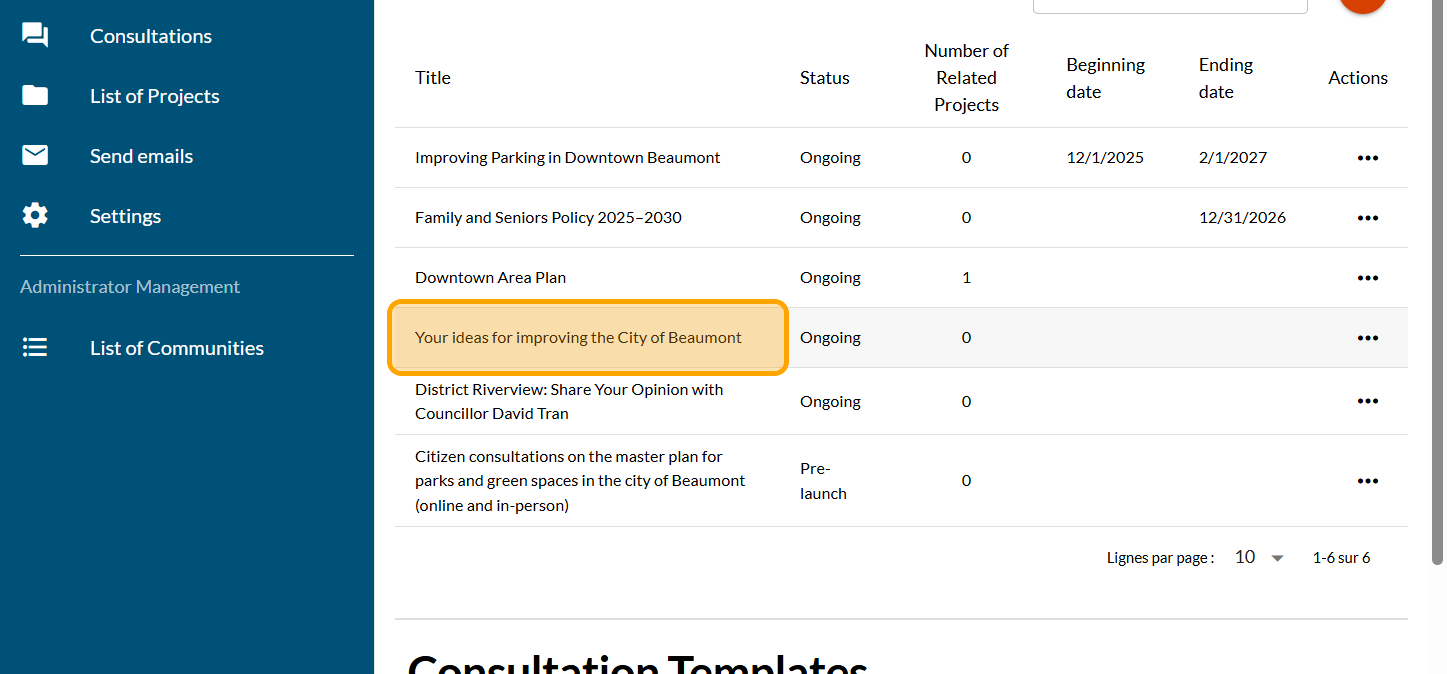Open actions menu for Family and Seniors Policy
This screenshot has width=1447, height=674.
(1367, 218)
